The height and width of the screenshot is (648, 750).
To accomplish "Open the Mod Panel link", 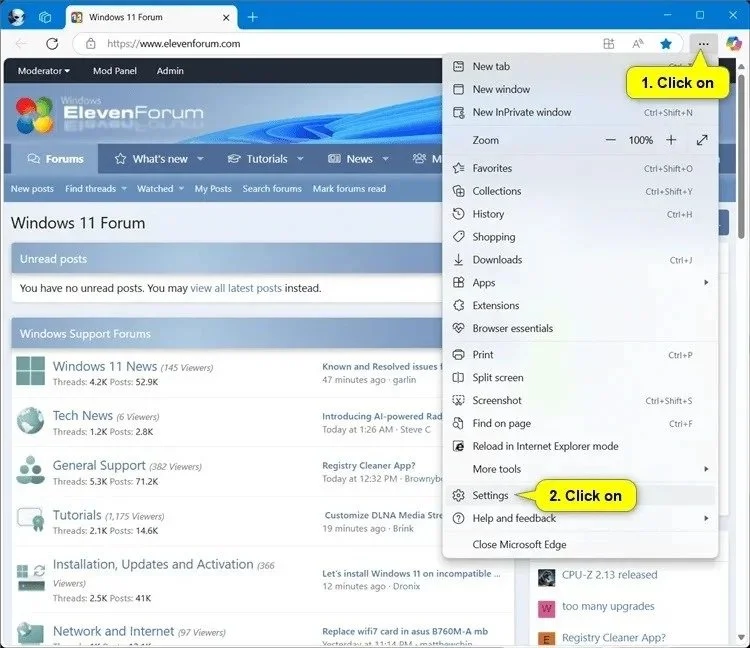I will 115,71.
